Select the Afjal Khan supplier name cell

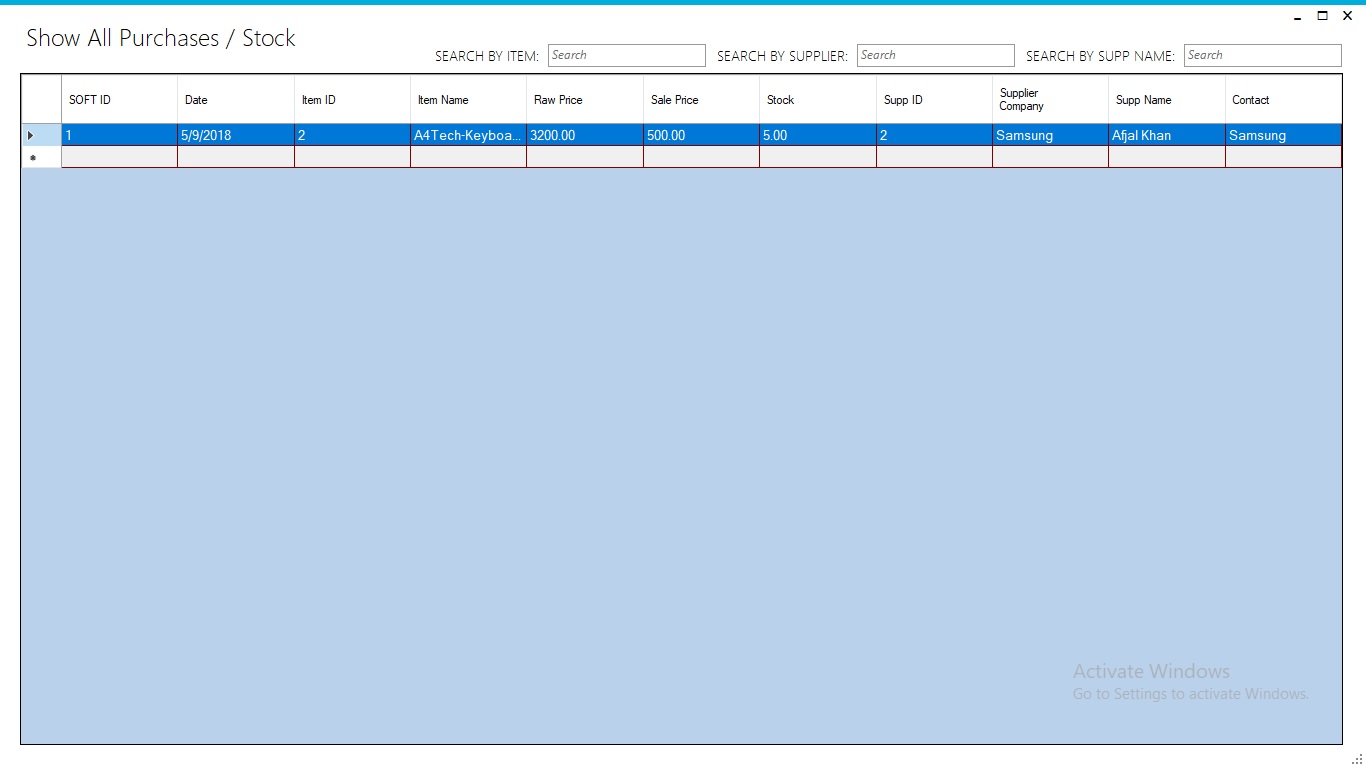[1167, 135]
